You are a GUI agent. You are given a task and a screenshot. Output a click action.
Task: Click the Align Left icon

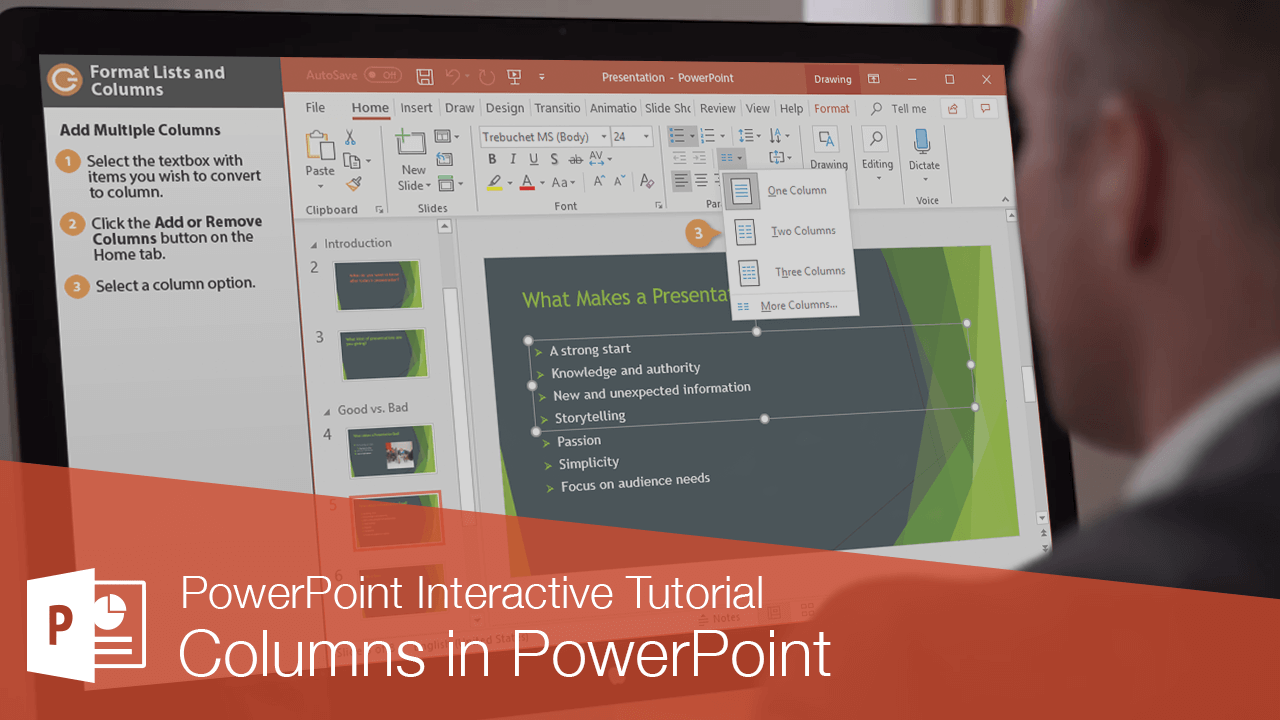(681, 181)
